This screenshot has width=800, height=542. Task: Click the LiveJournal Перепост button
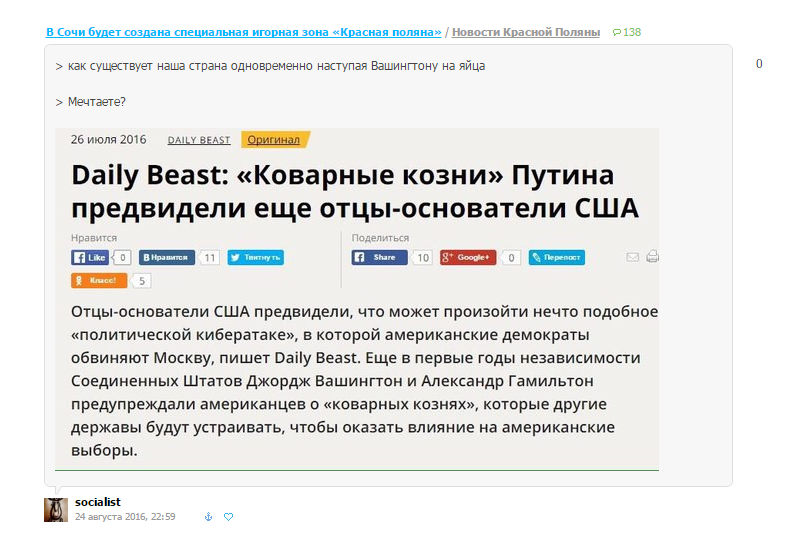coord(556,257)
